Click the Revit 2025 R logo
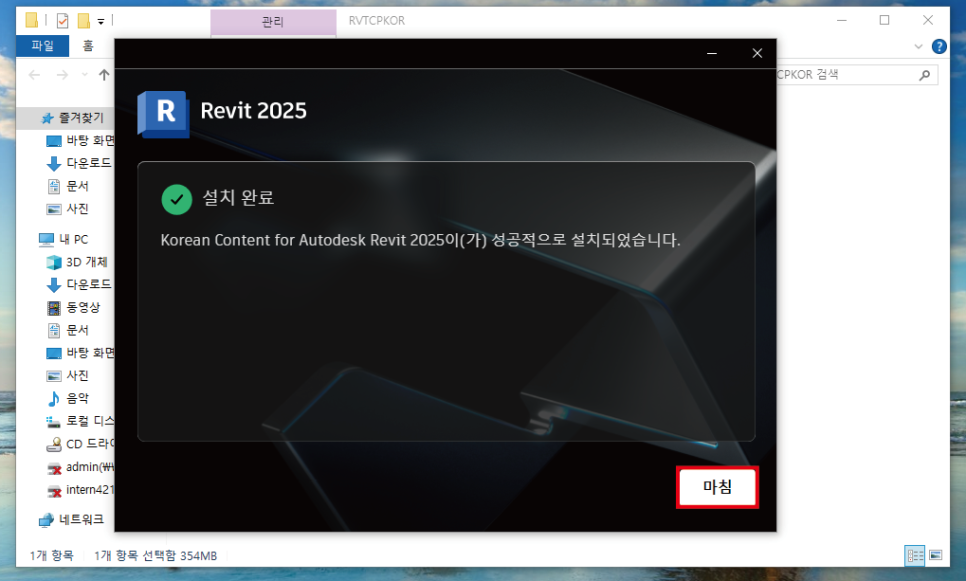Viewport: 966px width, 581px height. pyautogui.click(x=163, y=113)
